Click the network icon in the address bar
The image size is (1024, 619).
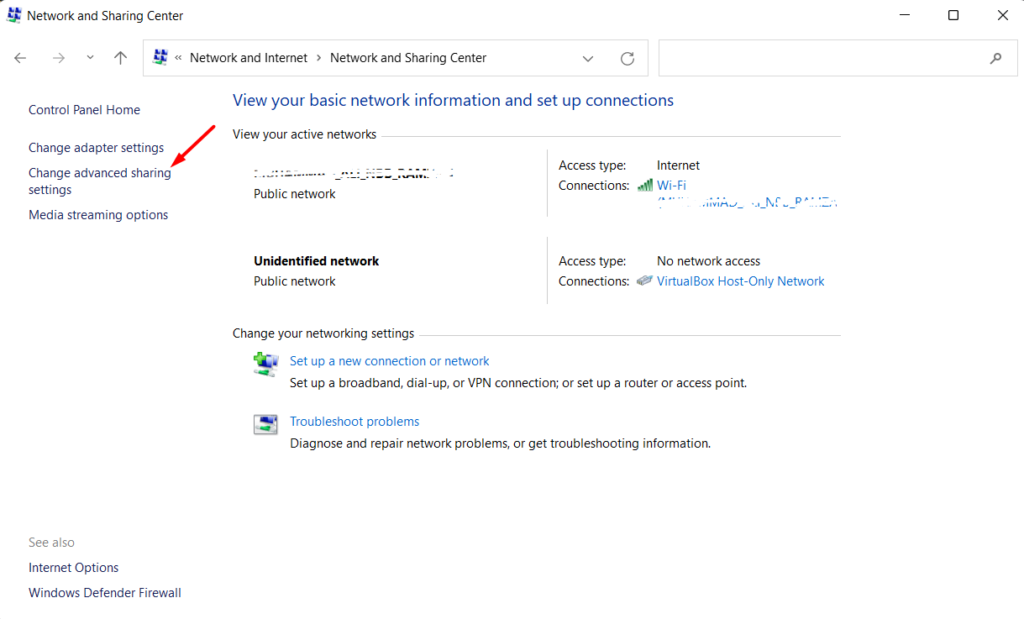[x=159, y=57]
